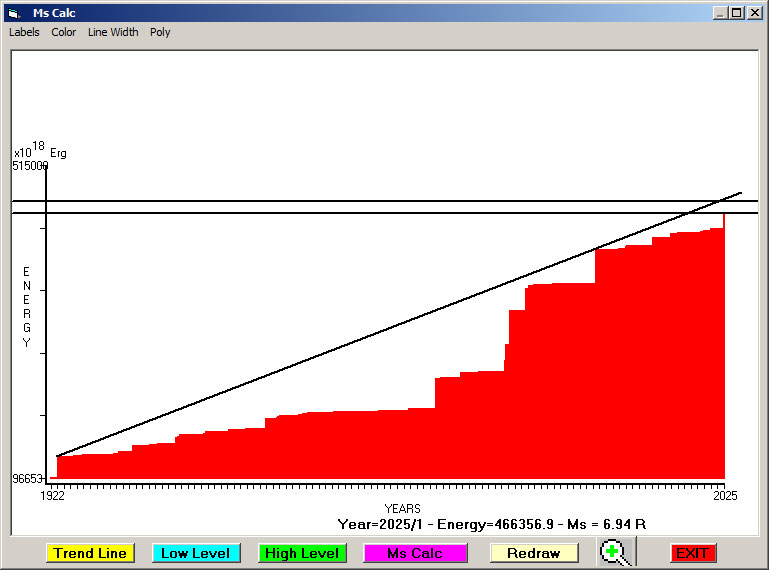769x570 pixels.
Task: Click the 2025 year axis label
Action: (723, 495)
